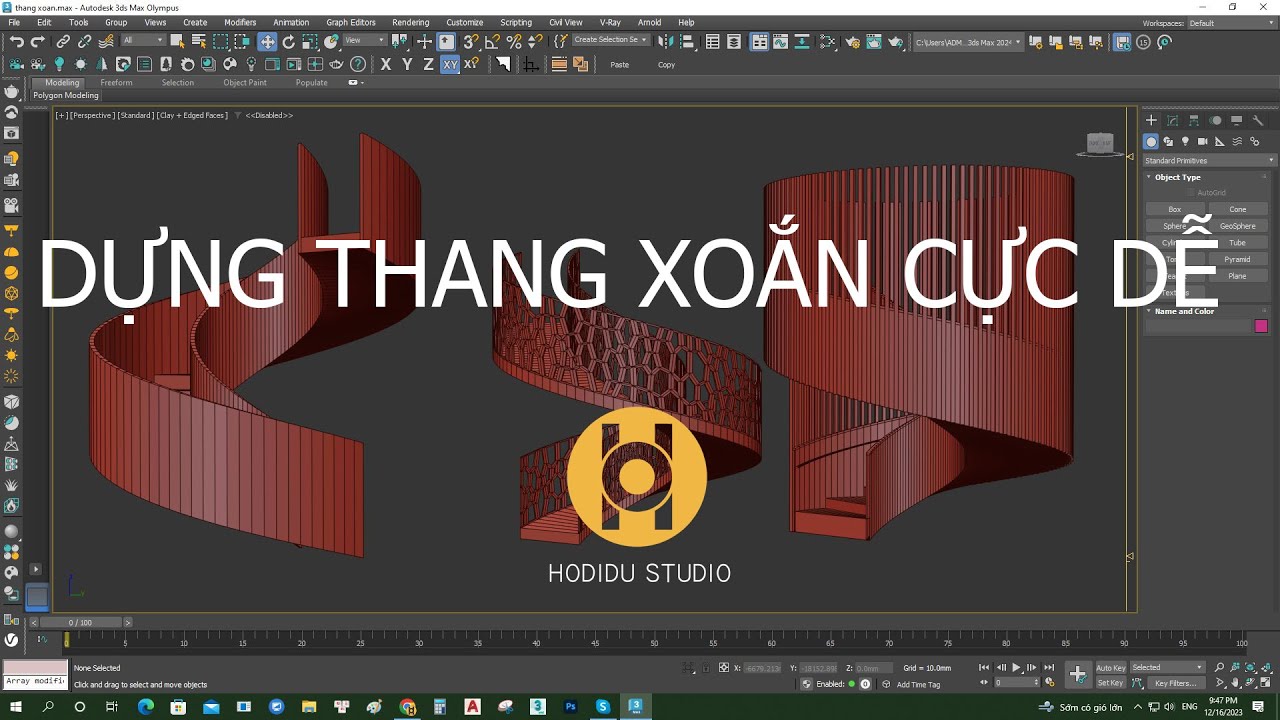This screenshot has height=720, width=1280.
Task: Click the Undo arrow icon
Action: click(17, 41)
